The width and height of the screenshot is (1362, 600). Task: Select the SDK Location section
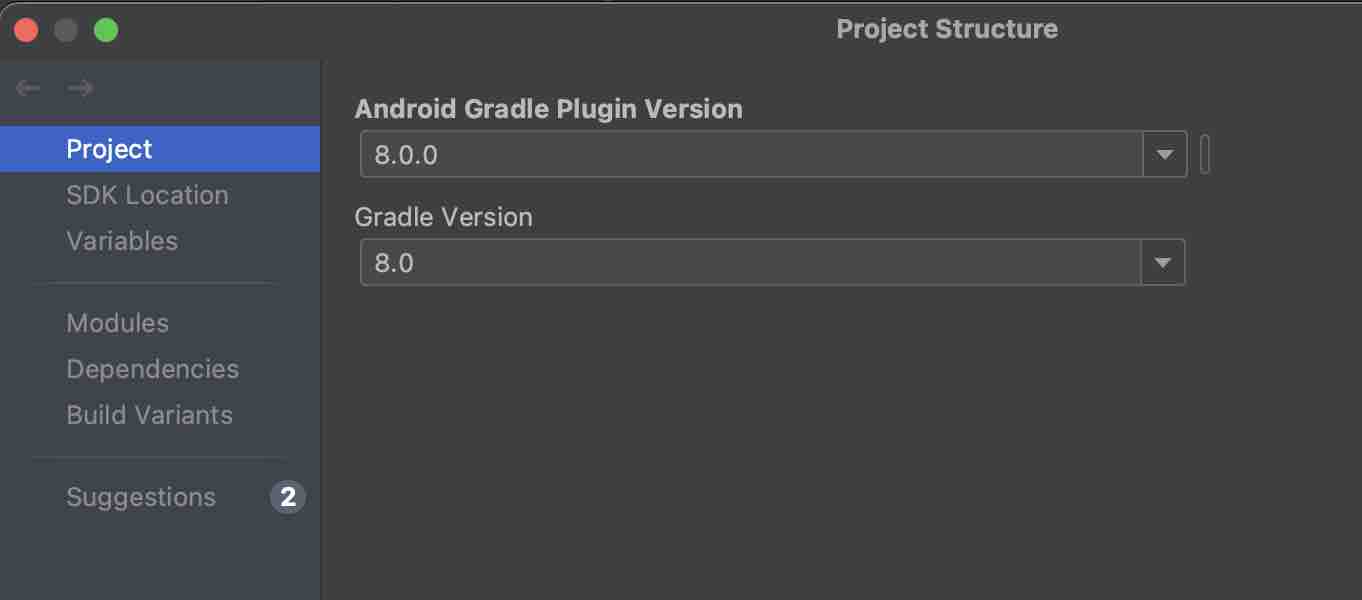146,195
